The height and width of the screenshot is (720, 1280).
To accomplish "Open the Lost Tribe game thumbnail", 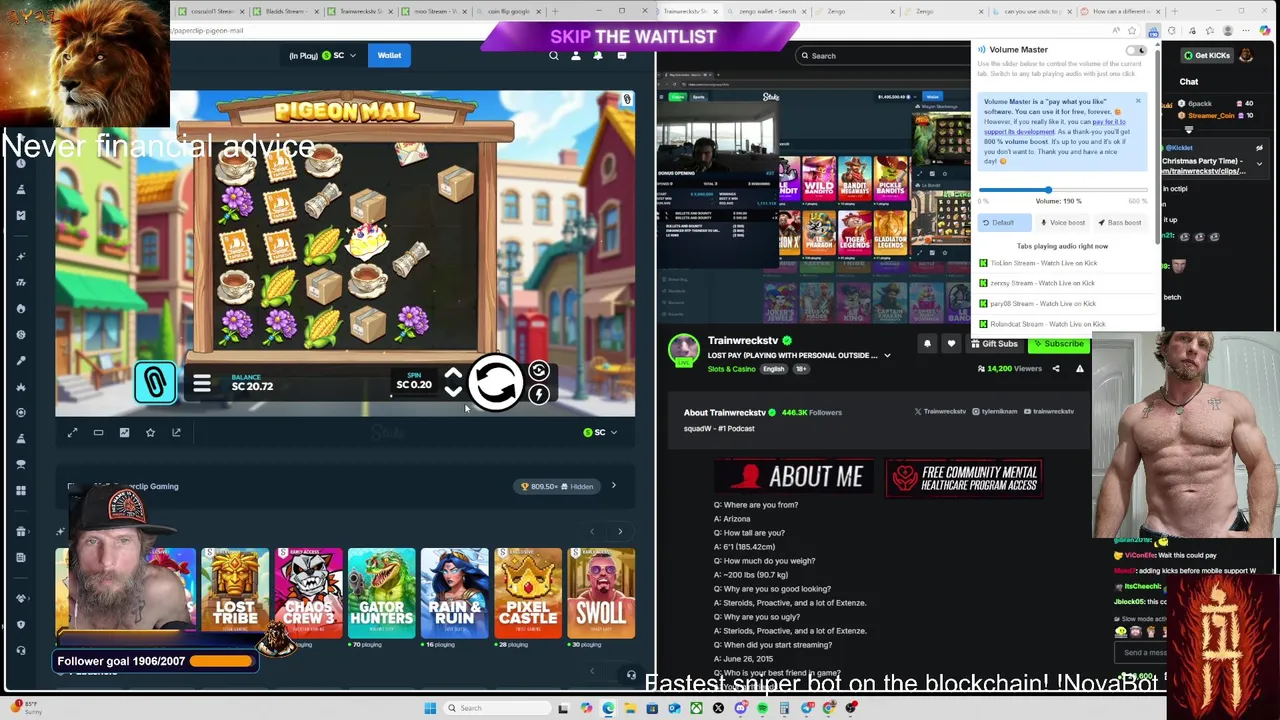I will [x=235, y=593].
